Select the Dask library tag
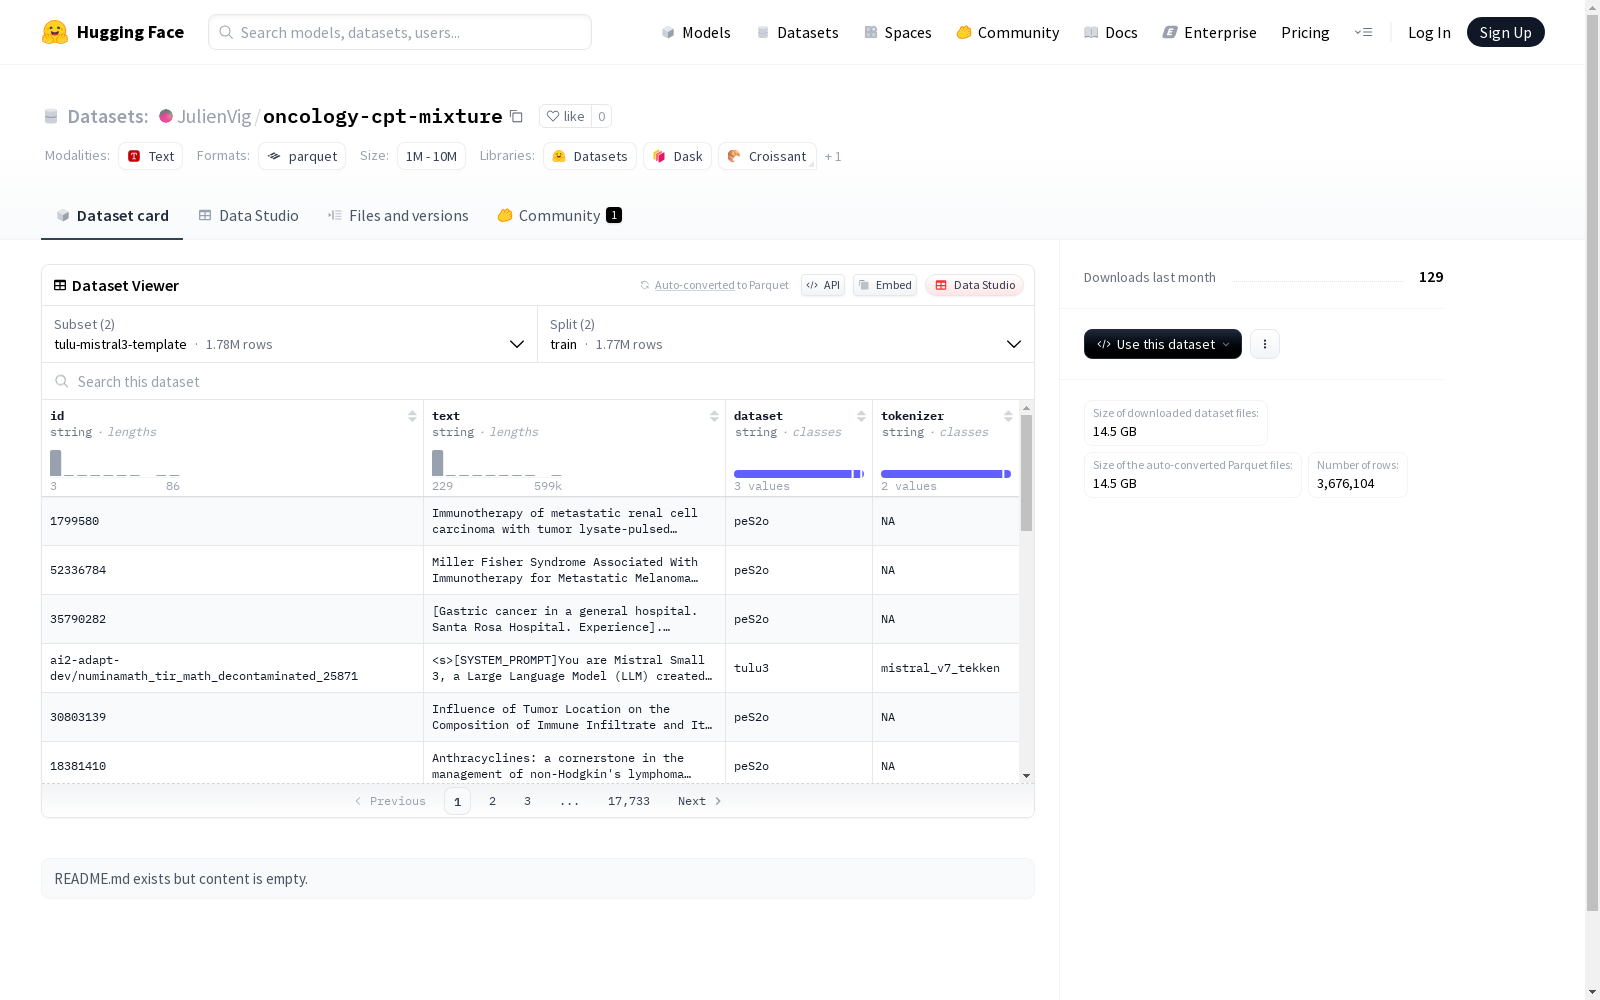This screenshot has height=1000, width=1600. point(677,156)
